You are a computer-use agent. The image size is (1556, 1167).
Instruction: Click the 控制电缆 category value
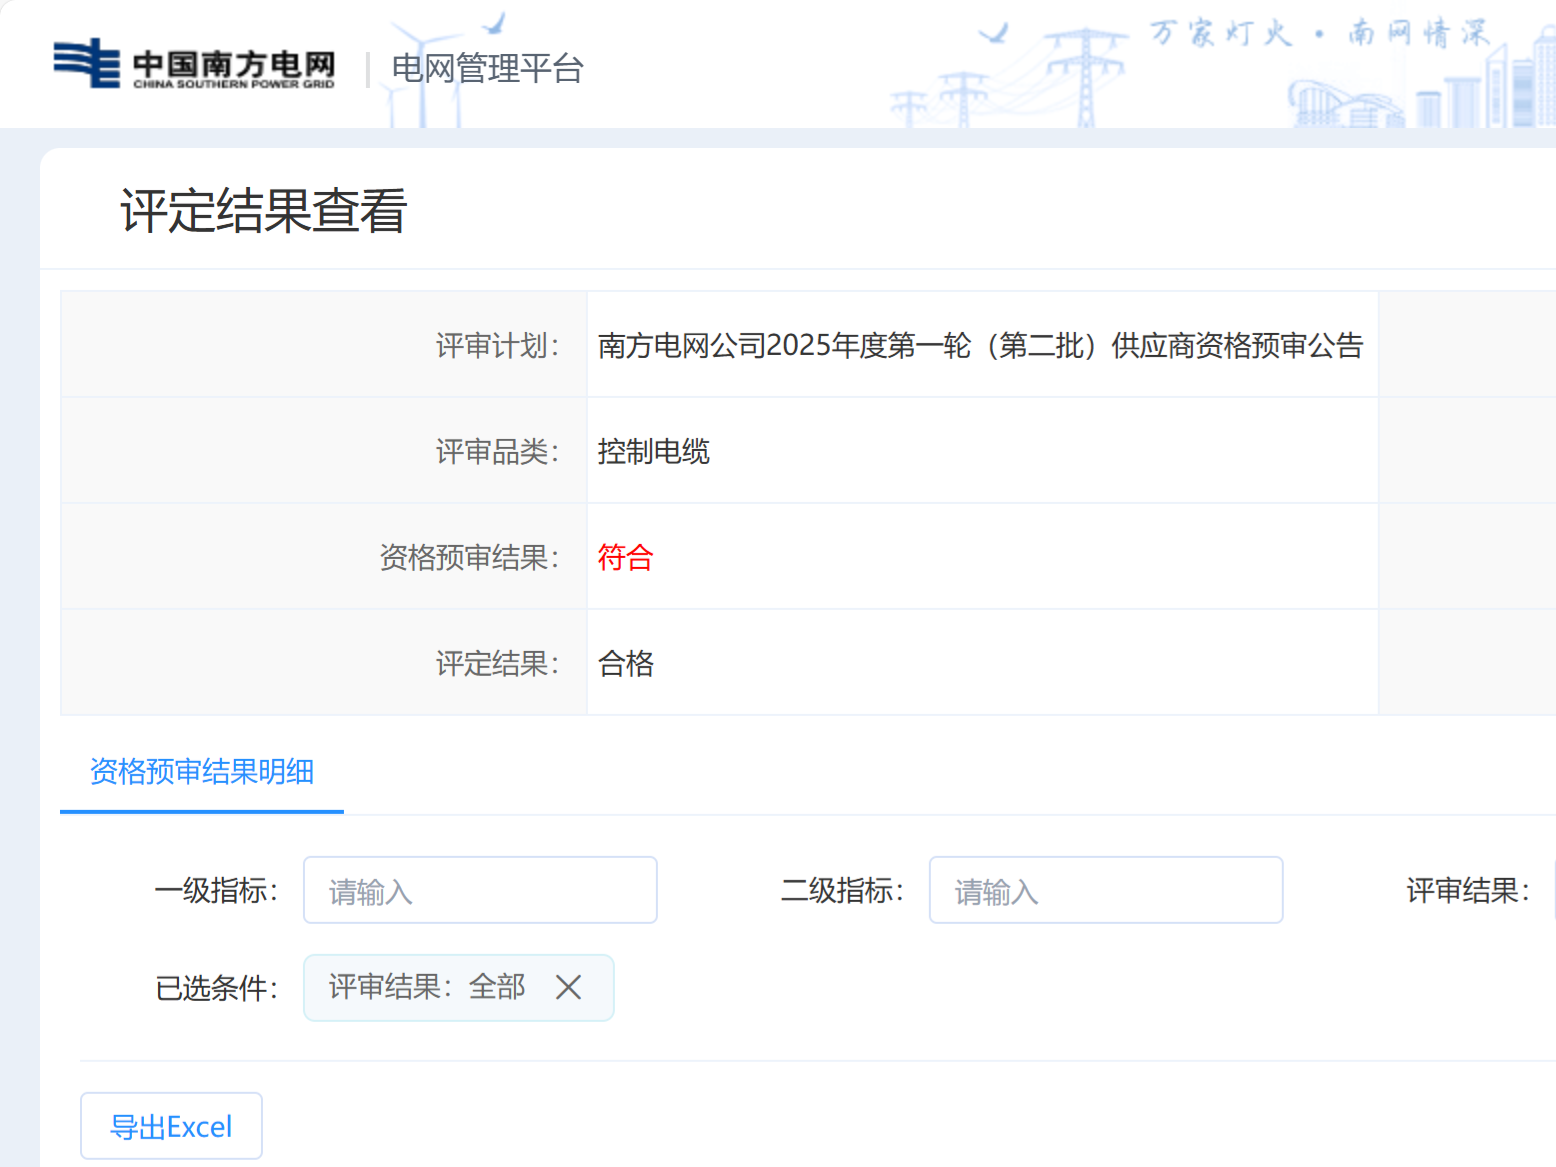(653, 451)
